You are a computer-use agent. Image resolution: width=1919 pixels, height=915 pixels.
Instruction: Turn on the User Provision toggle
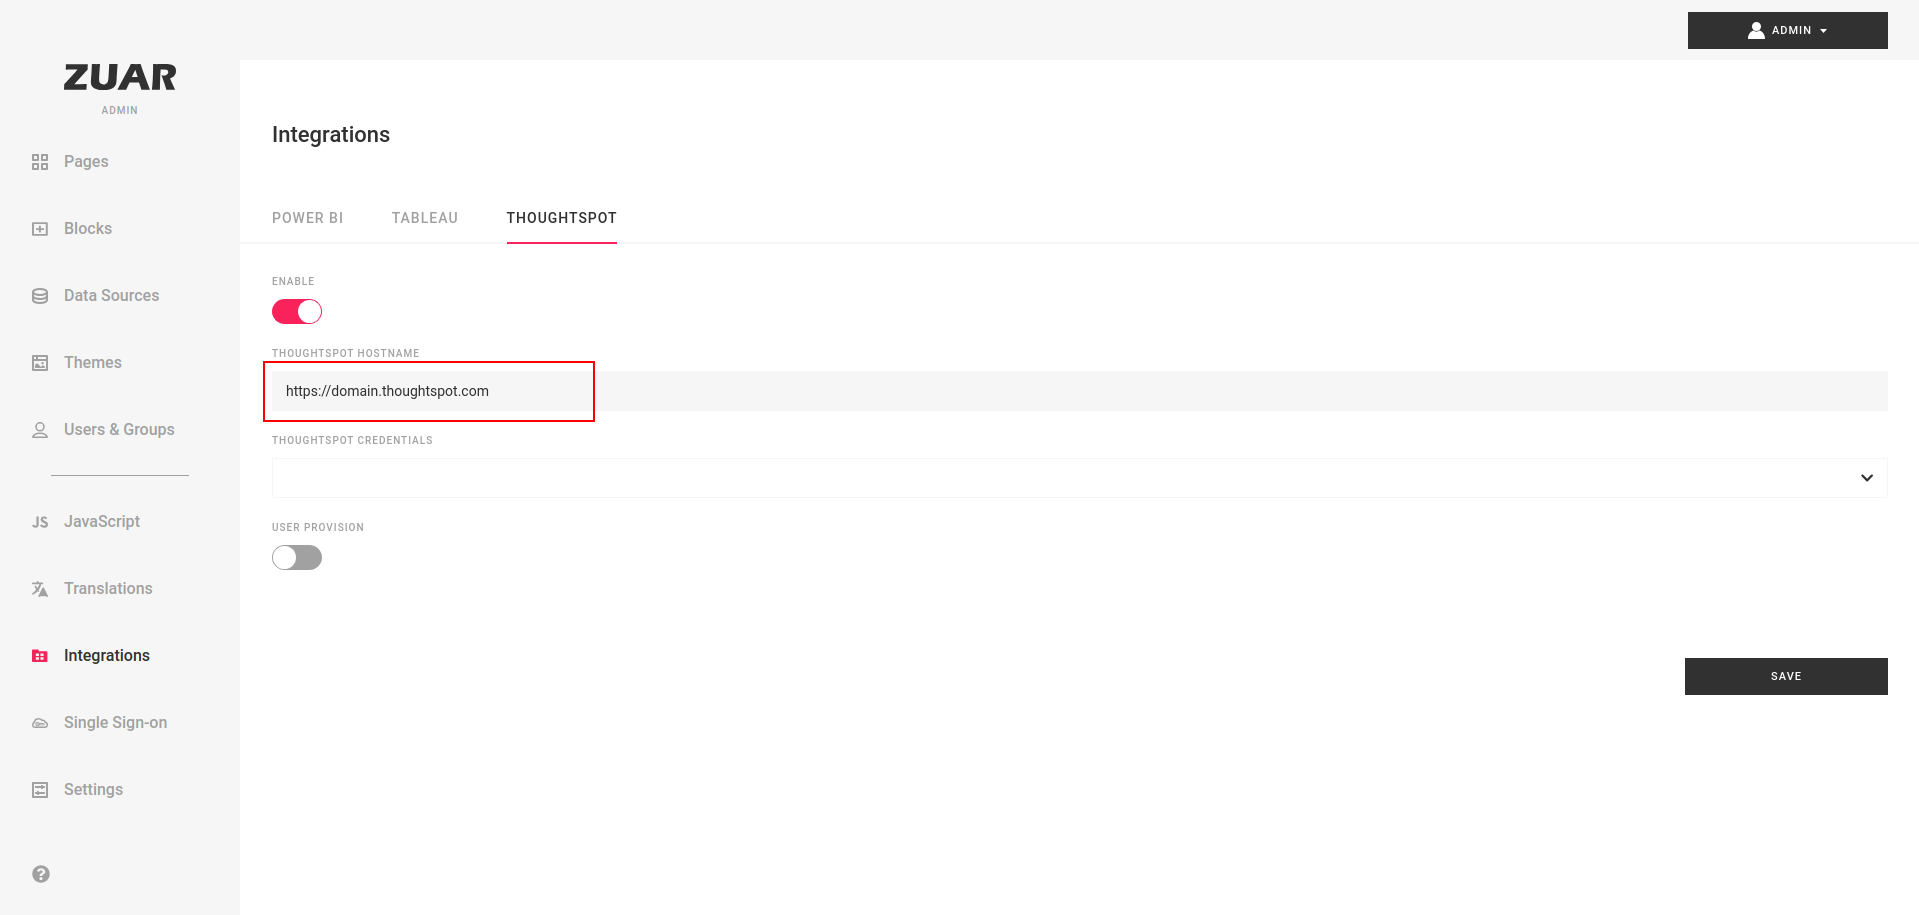pos(297,558)
